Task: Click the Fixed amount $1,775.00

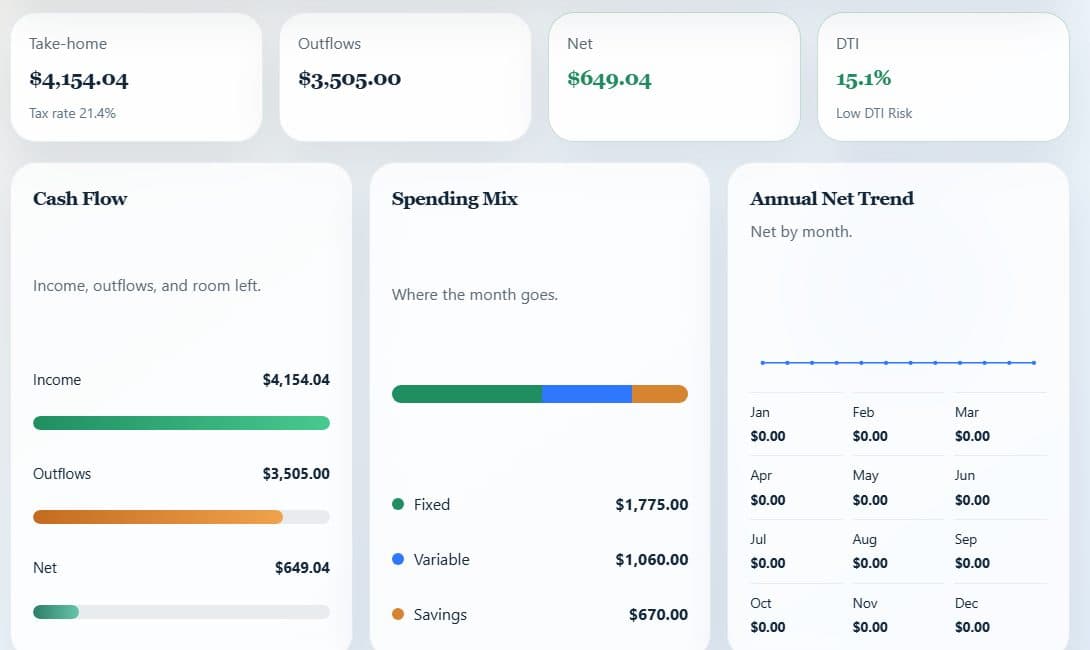Action: (651, 505)
